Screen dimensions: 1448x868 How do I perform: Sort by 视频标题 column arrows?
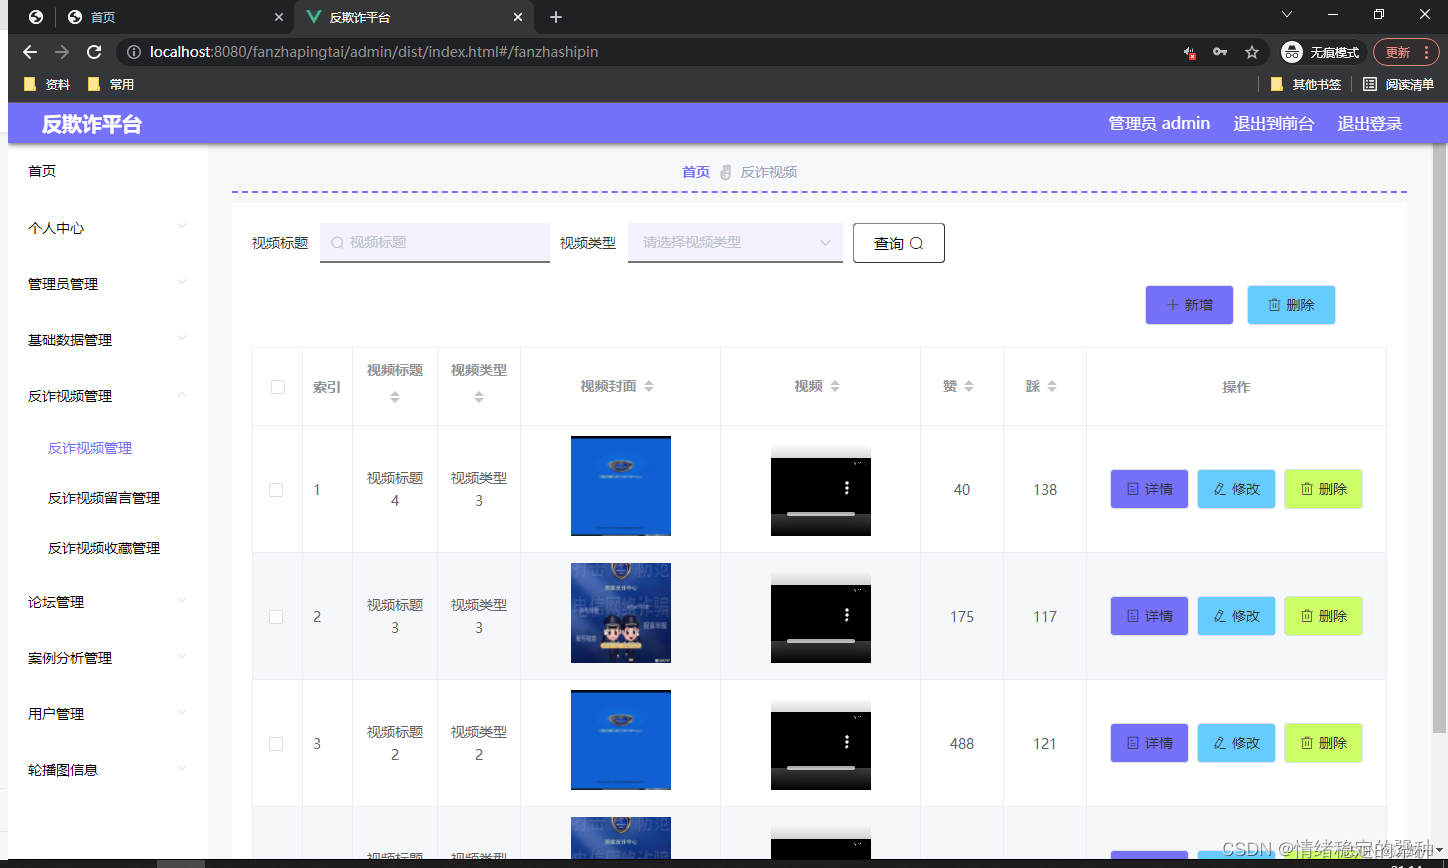click(395, 397)
